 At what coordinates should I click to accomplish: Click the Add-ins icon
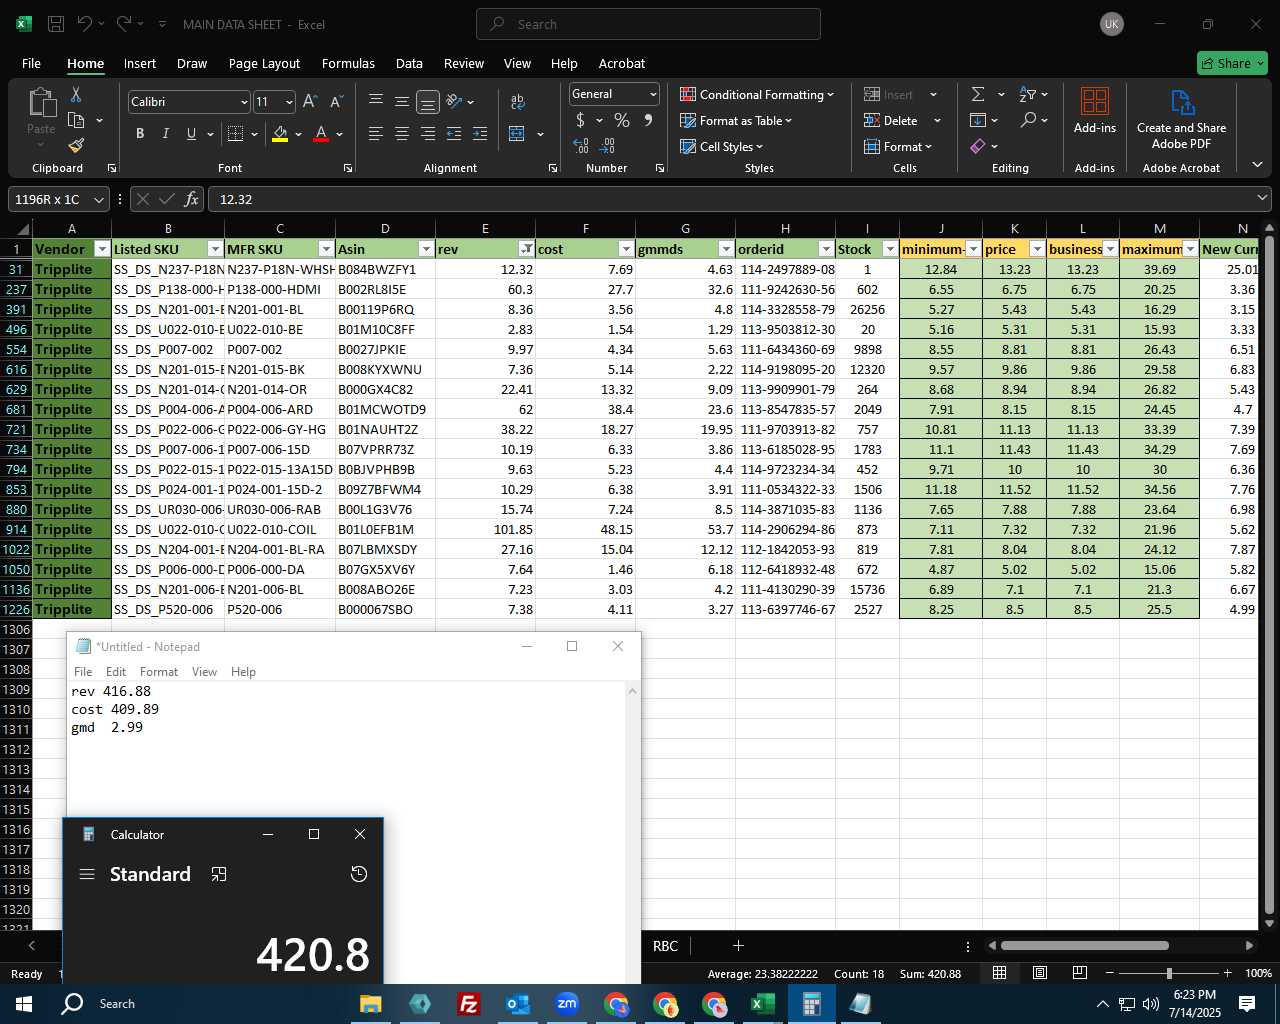point(1095,102)
